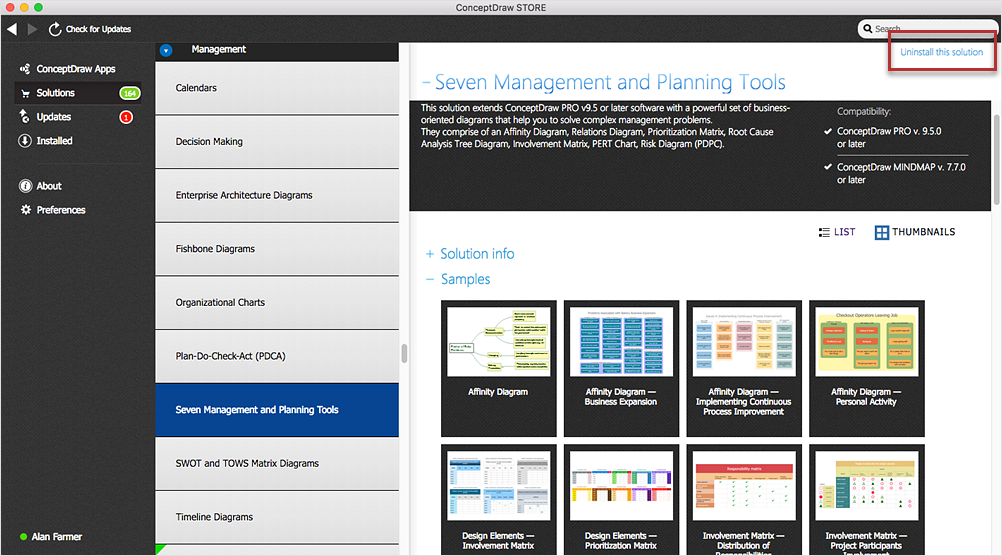Open ConceptDraw Apps from the sidebar icon

pyautogui.click(x=25, y=68)
